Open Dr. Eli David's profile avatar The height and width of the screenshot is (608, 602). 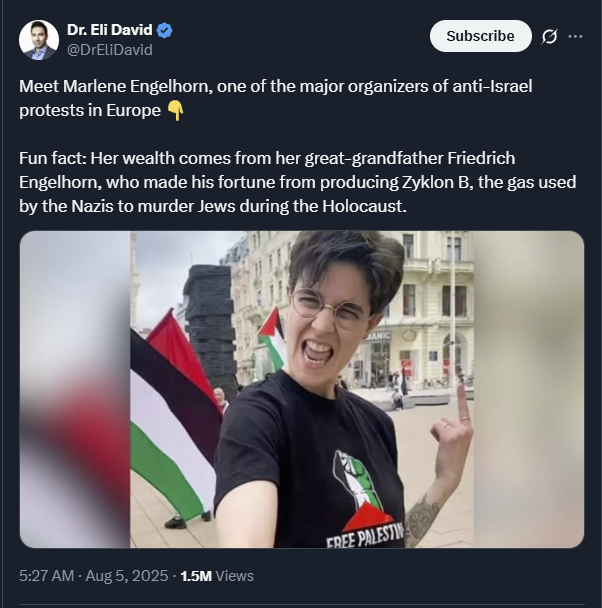(39, 40)
